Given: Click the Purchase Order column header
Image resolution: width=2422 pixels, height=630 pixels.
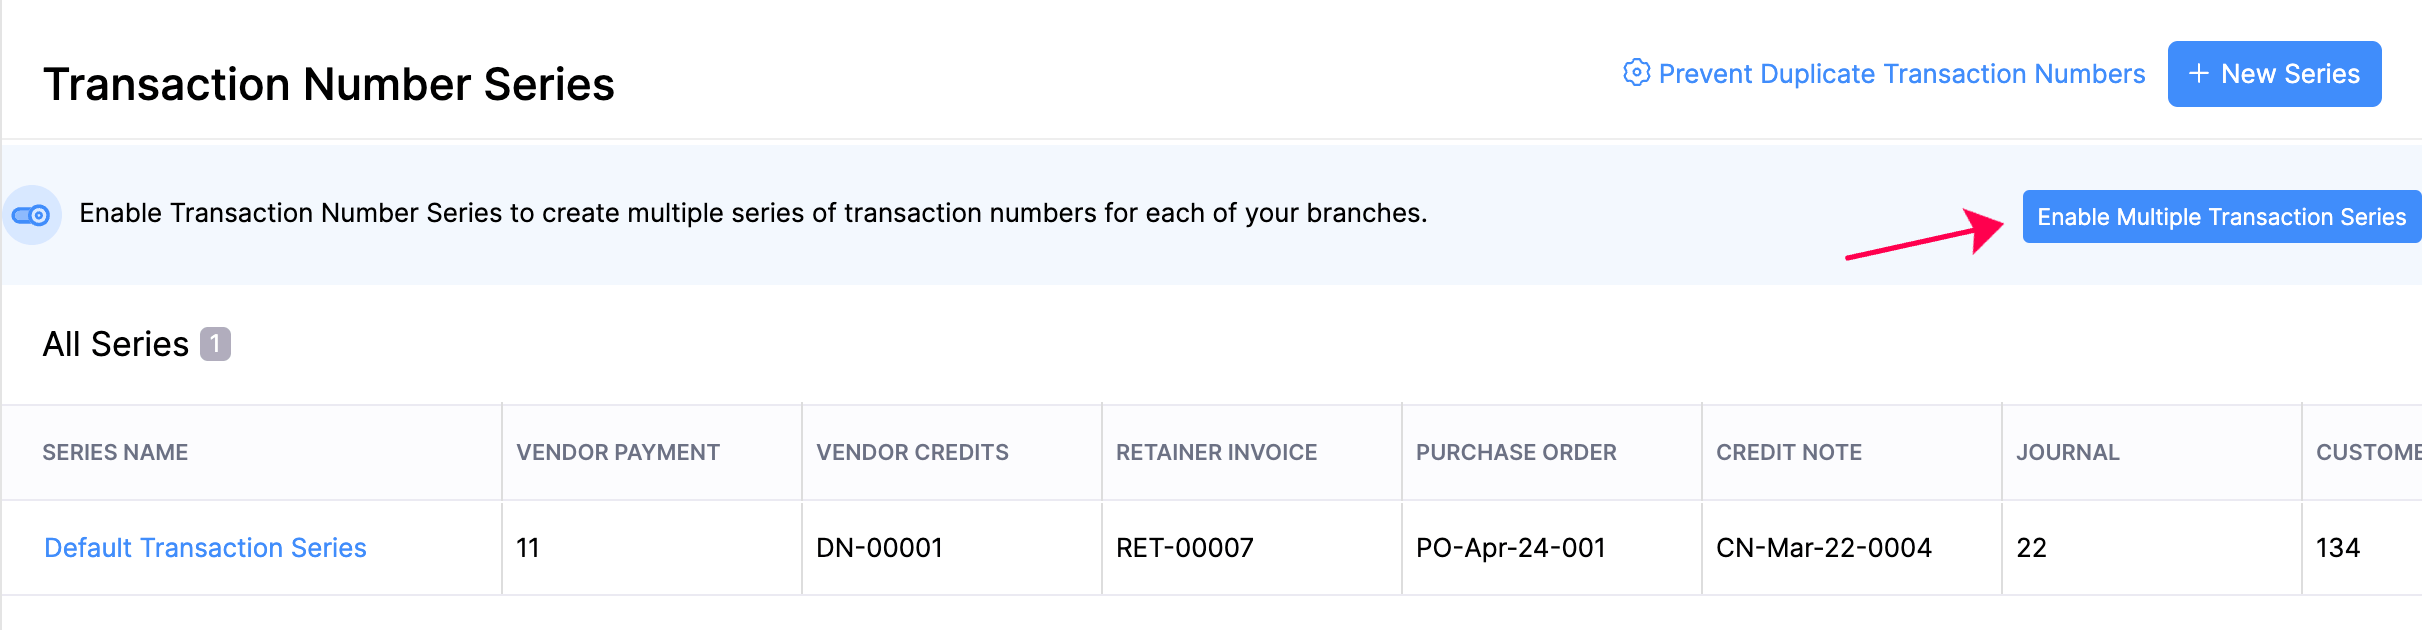Looking at the screenshot, I should 1515,452.
